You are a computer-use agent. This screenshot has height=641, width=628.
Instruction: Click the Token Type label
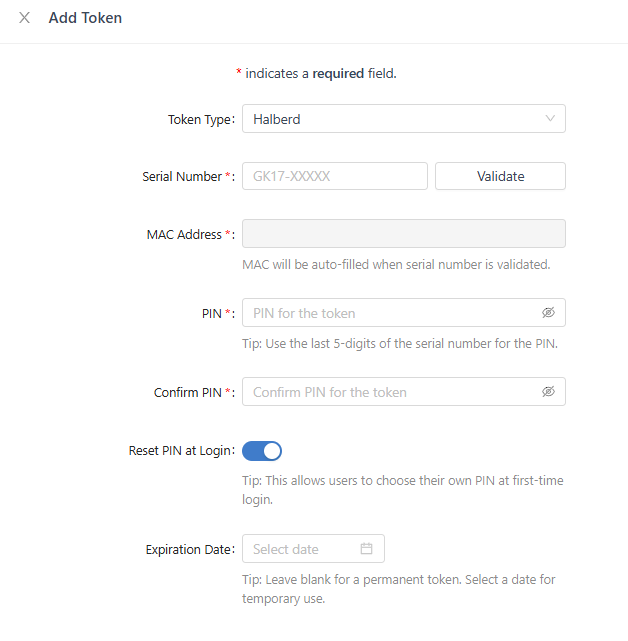(x=199, y=119)
